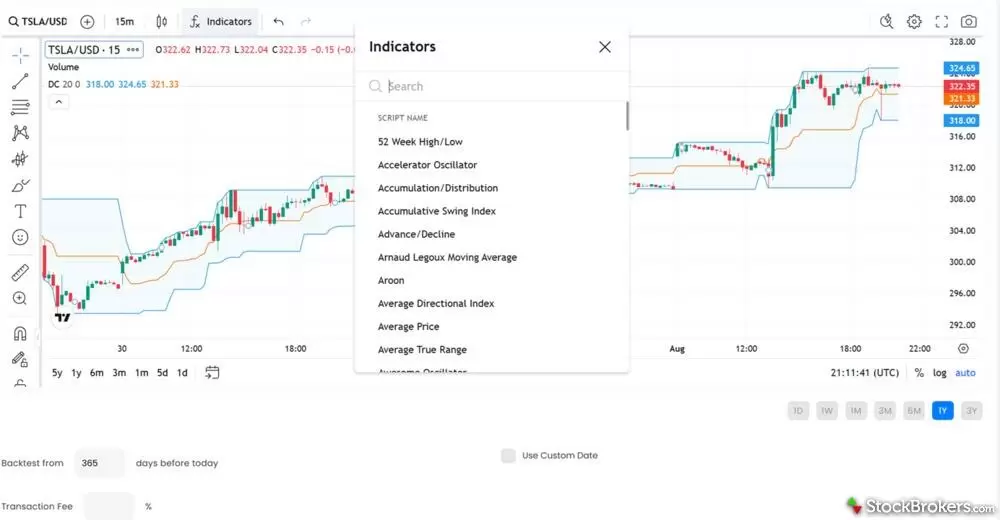Select the 1D backtest period
The width and height of the screenshot is (1000, 520).
coord(798,411)
